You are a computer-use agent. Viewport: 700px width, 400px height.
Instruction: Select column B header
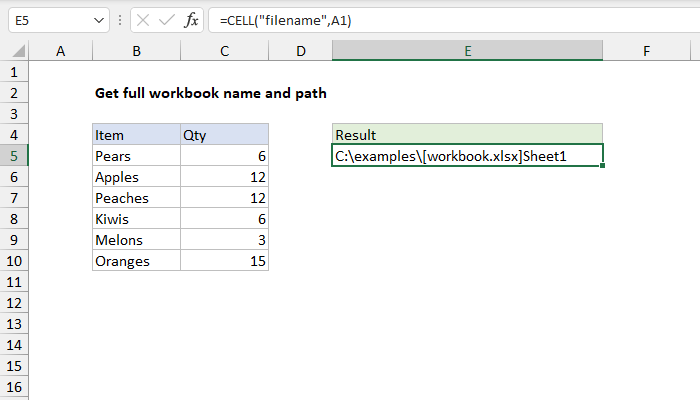[137, 51]
